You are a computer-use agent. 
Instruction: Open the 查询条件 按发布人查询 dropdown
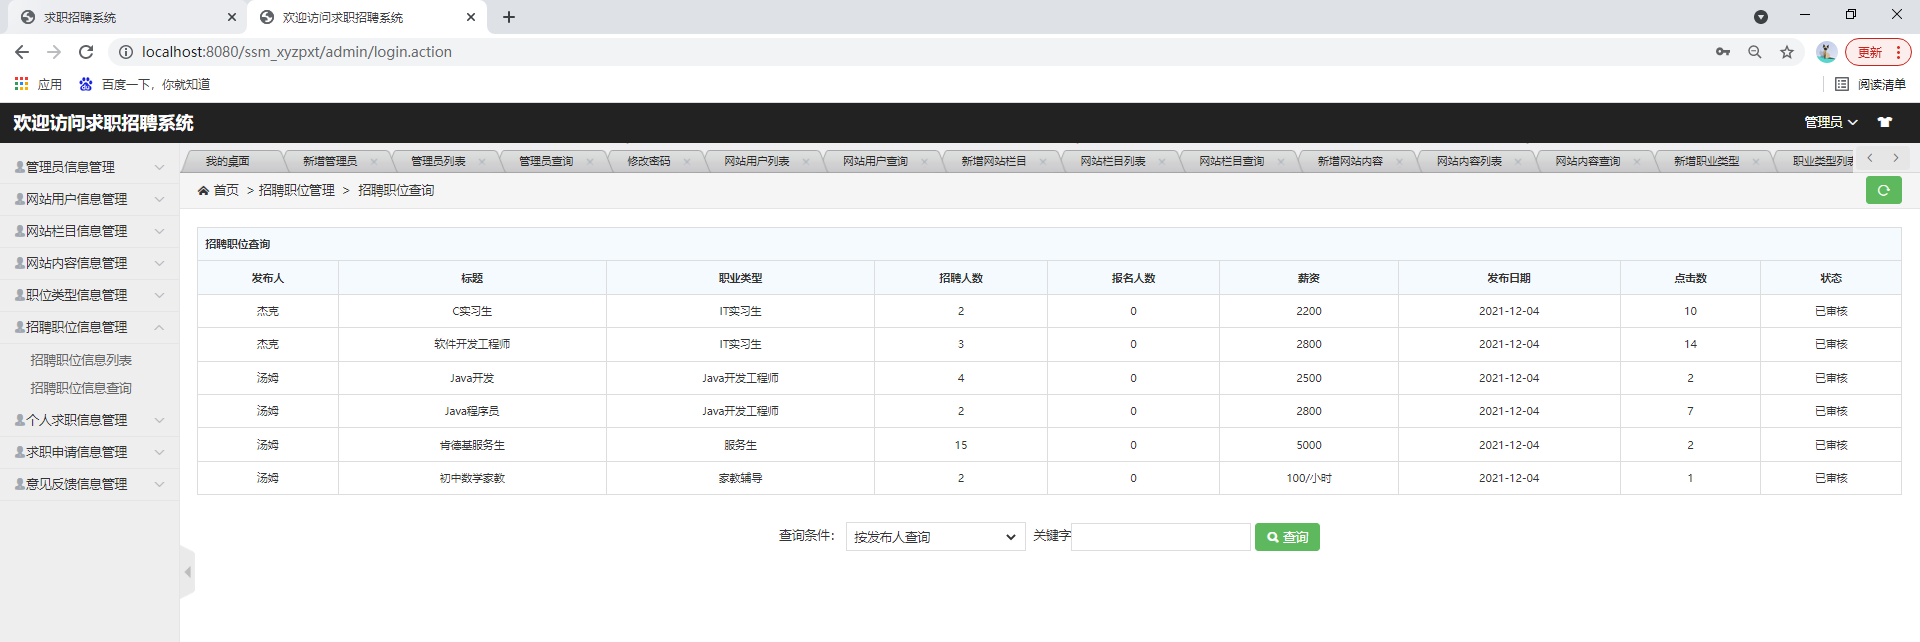tap(935, 537)
